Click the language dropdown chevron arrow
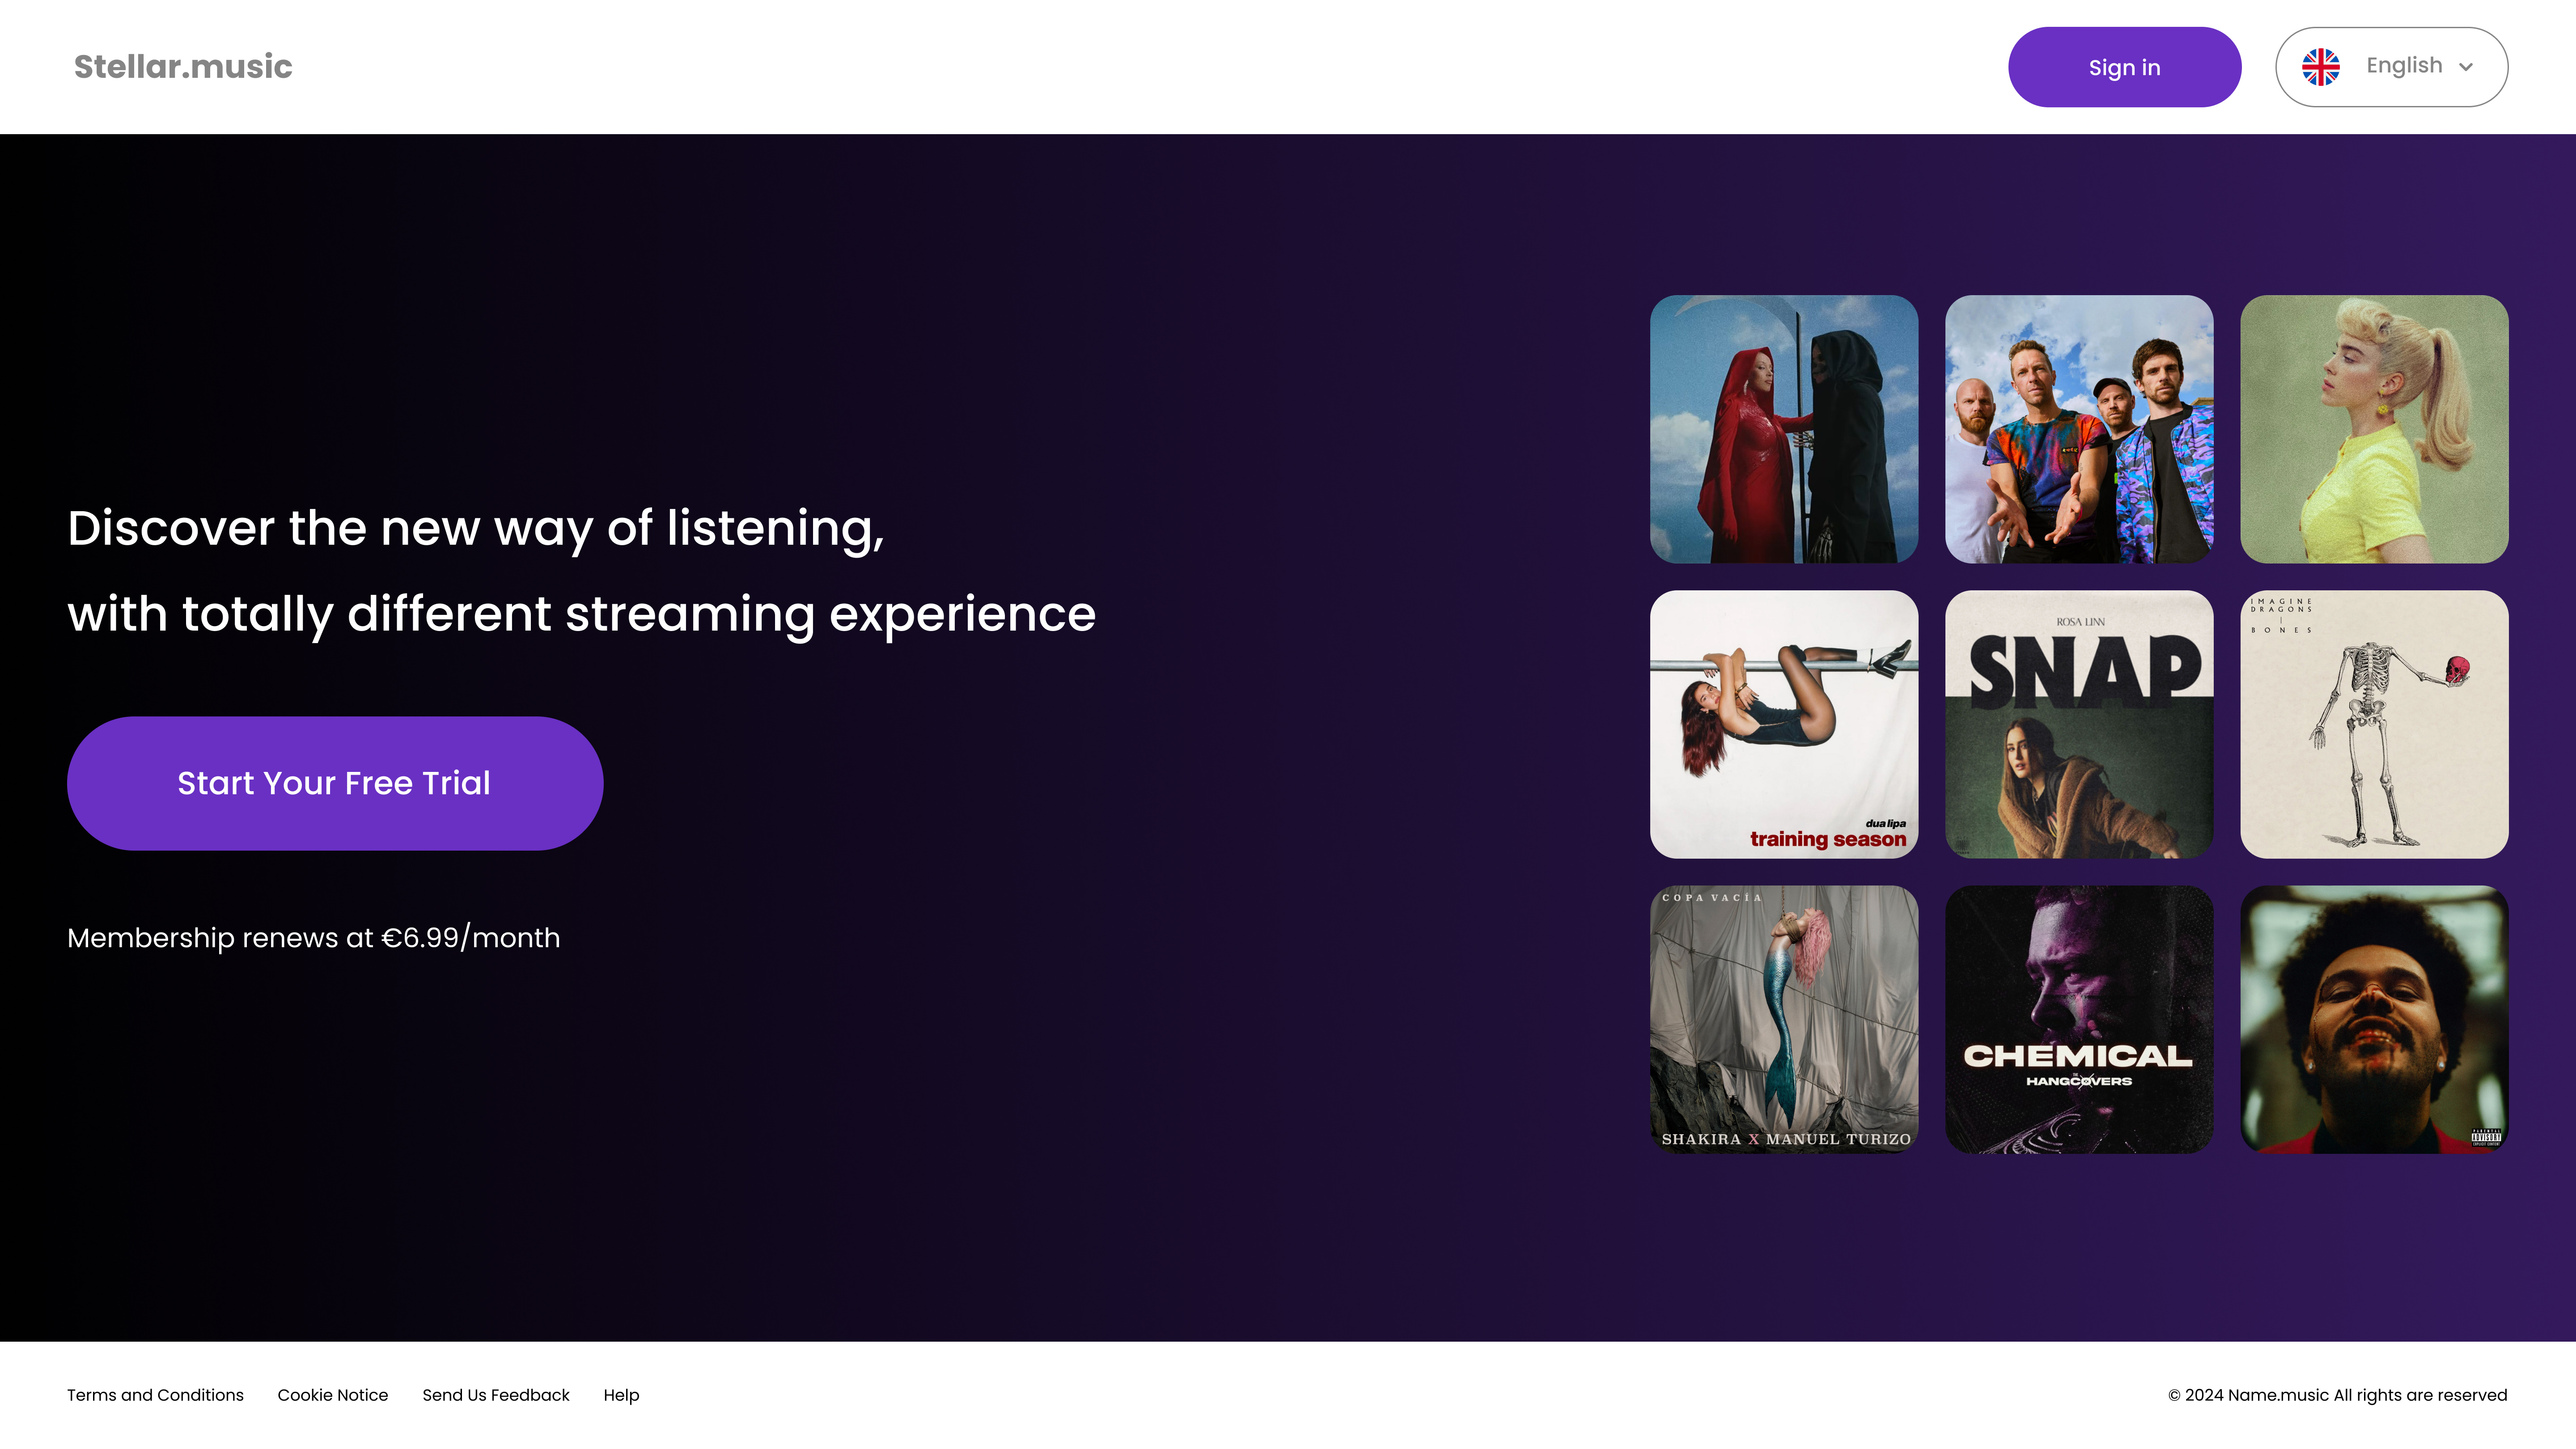Screen dimensions: 2576x1449 coord(2466,67)
